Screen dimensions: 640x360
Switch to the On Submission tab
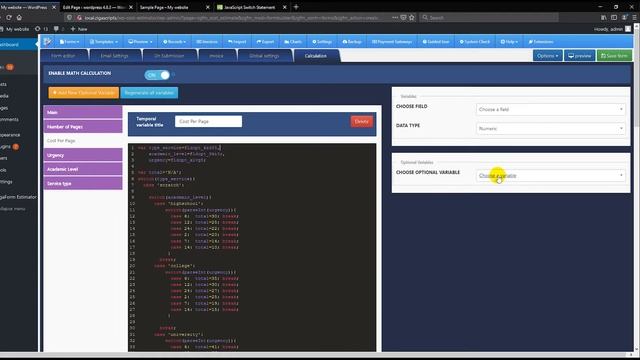(169, 56)
